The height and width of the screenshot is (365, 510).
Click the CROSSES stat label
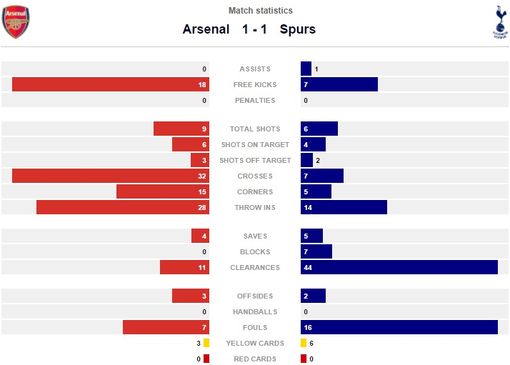[255, 176]
